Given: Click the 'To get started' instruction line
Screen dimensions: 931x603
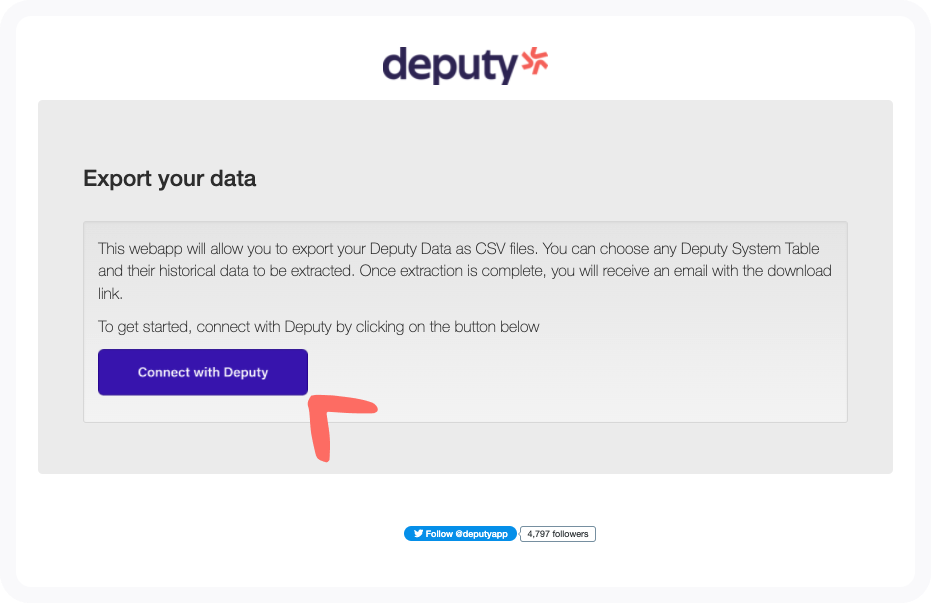Looking at the screenshot, I should tap(318, 327).
